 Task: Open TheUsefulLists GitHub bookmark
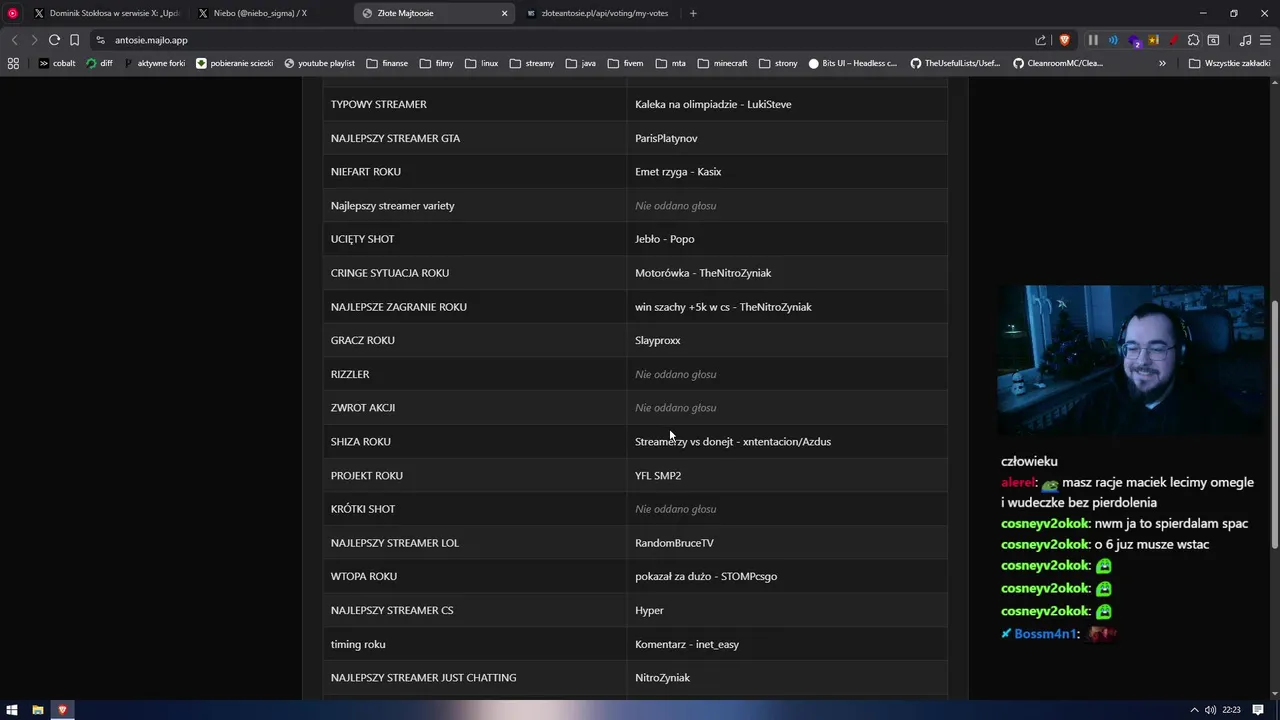point(954,63)
